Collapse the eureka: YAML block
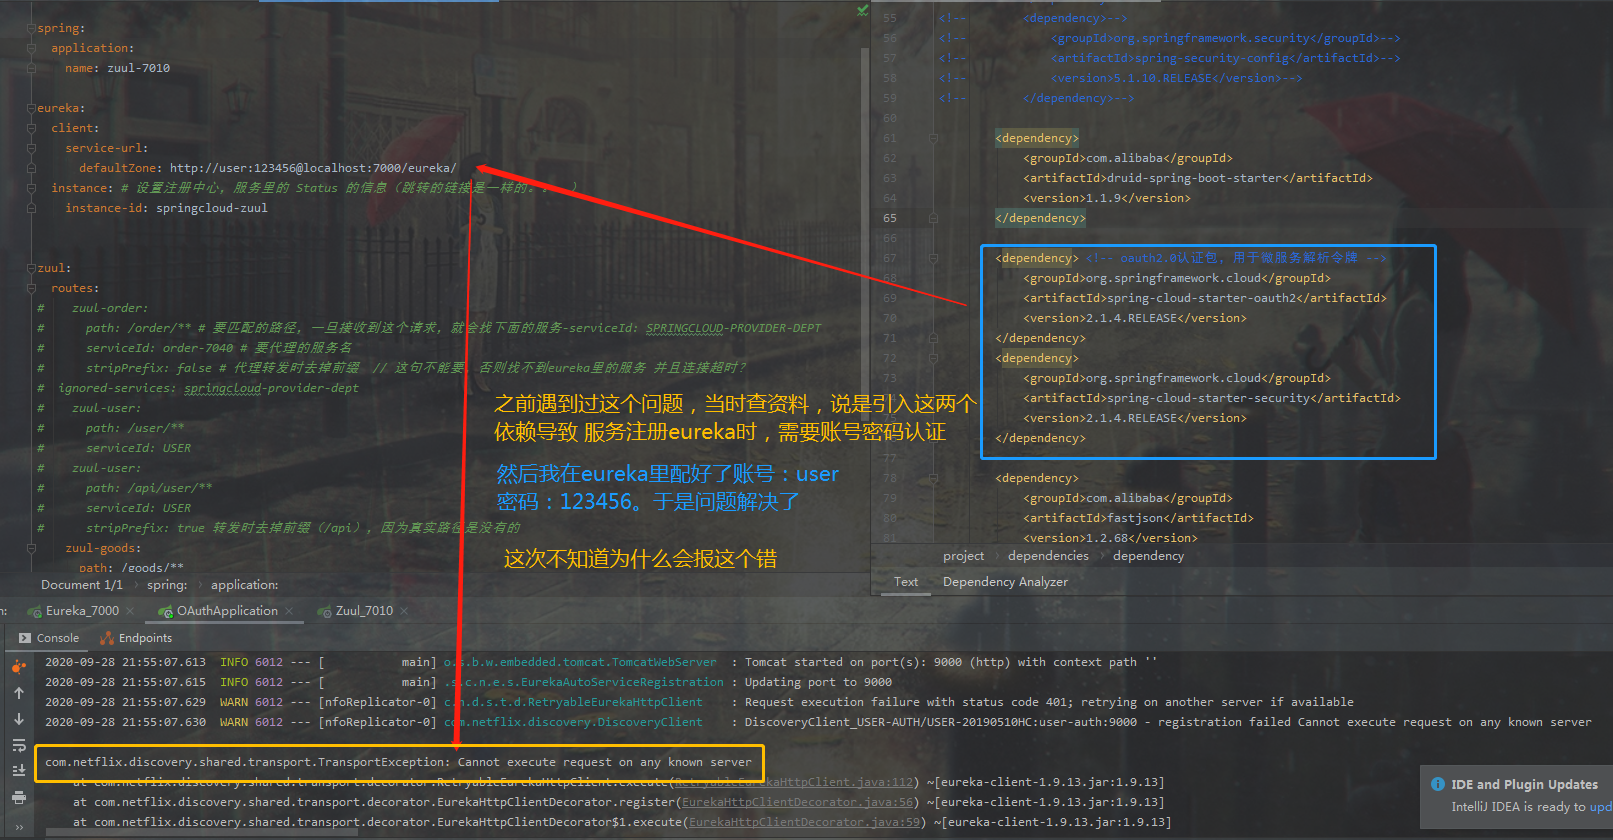The image size is (1613, 840). tap(31, 108)
